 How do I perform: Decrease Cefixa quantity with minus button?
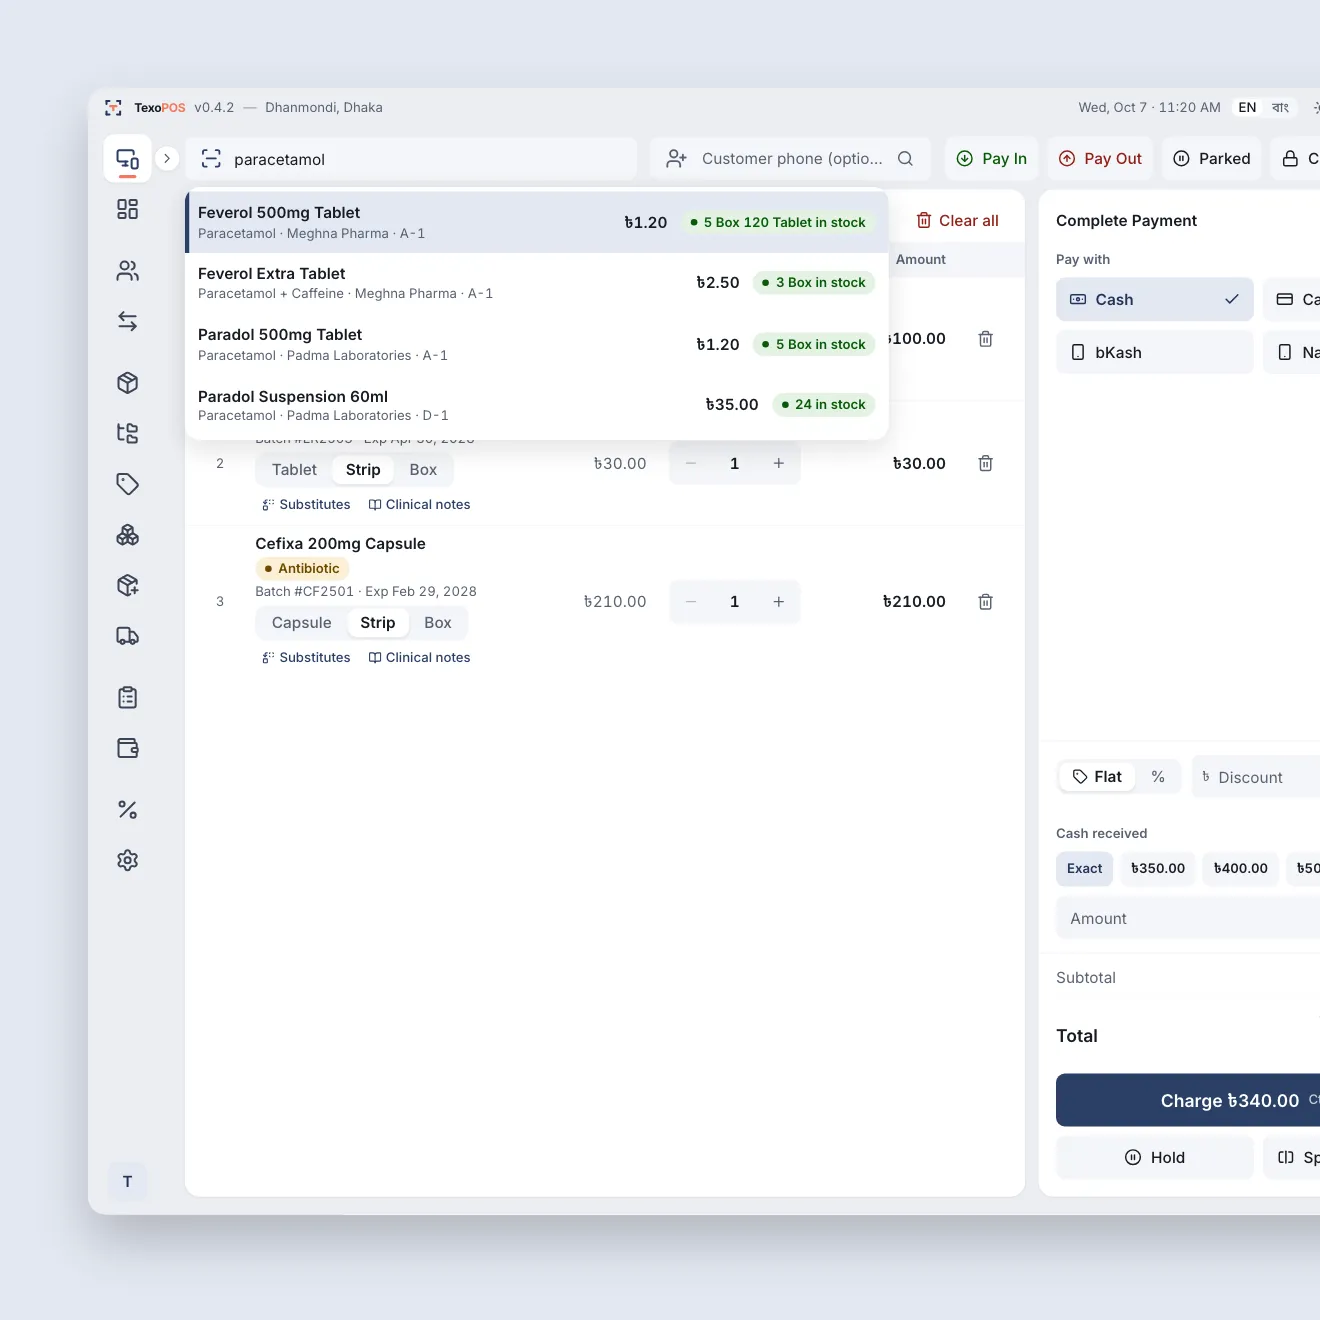pos(691,601)
